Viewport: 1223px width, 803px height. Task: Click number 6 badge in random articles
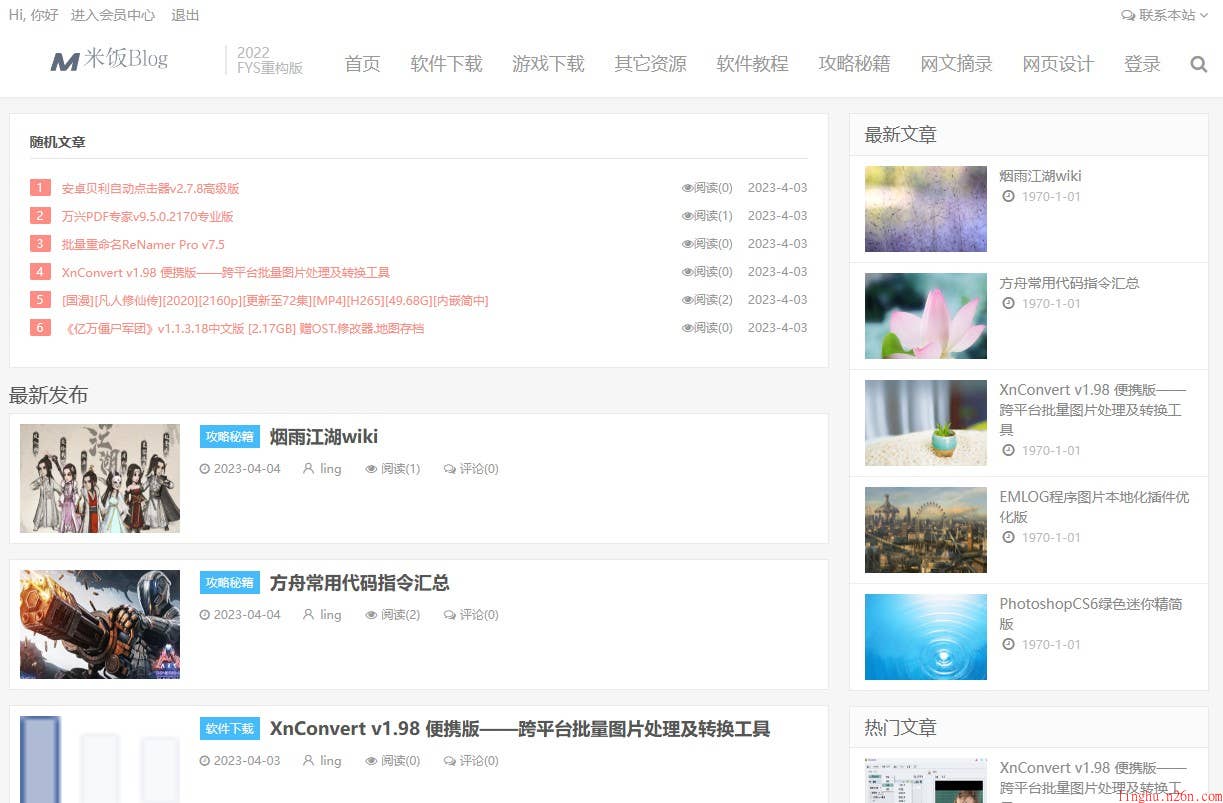[40, 328]
